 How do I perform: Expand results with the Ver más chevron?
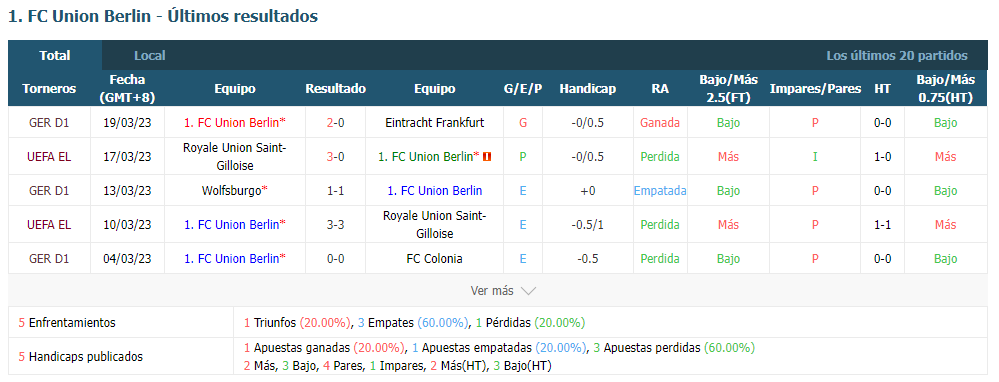(x=528, y=291)
